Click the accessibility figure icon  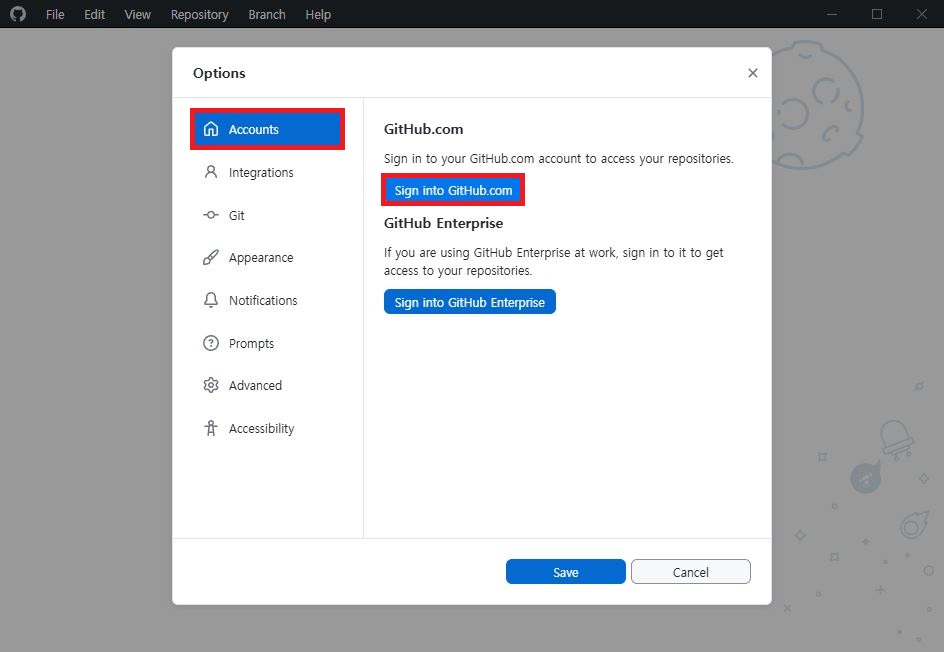click(x=211, y=428)
